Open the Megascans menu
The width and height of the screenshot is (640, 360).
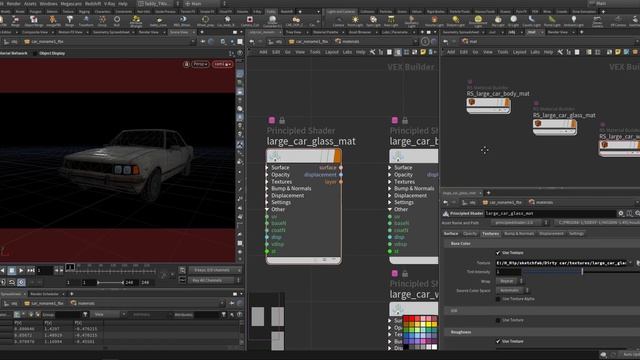(x=71, y=4)
